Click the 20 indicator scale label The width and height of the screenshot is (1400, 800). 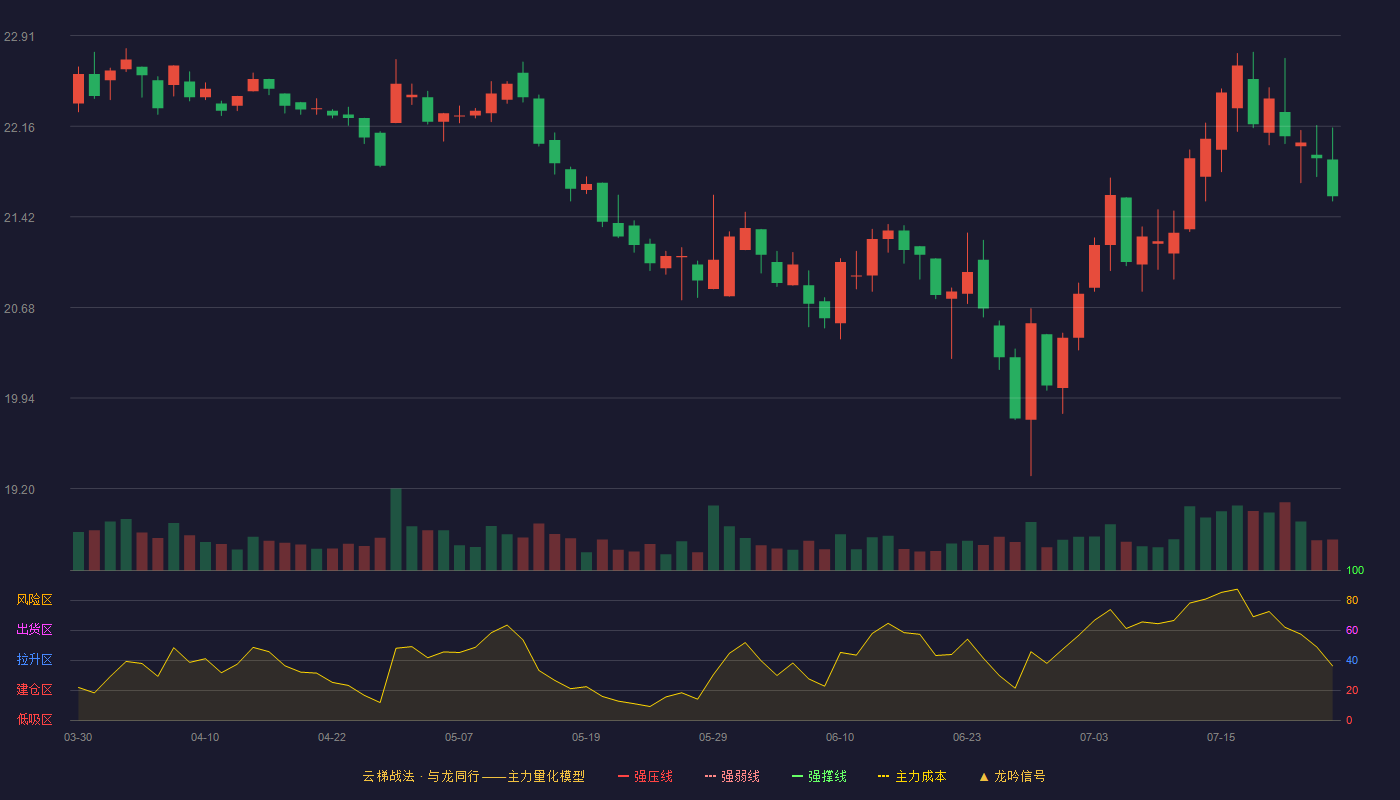1352,690
